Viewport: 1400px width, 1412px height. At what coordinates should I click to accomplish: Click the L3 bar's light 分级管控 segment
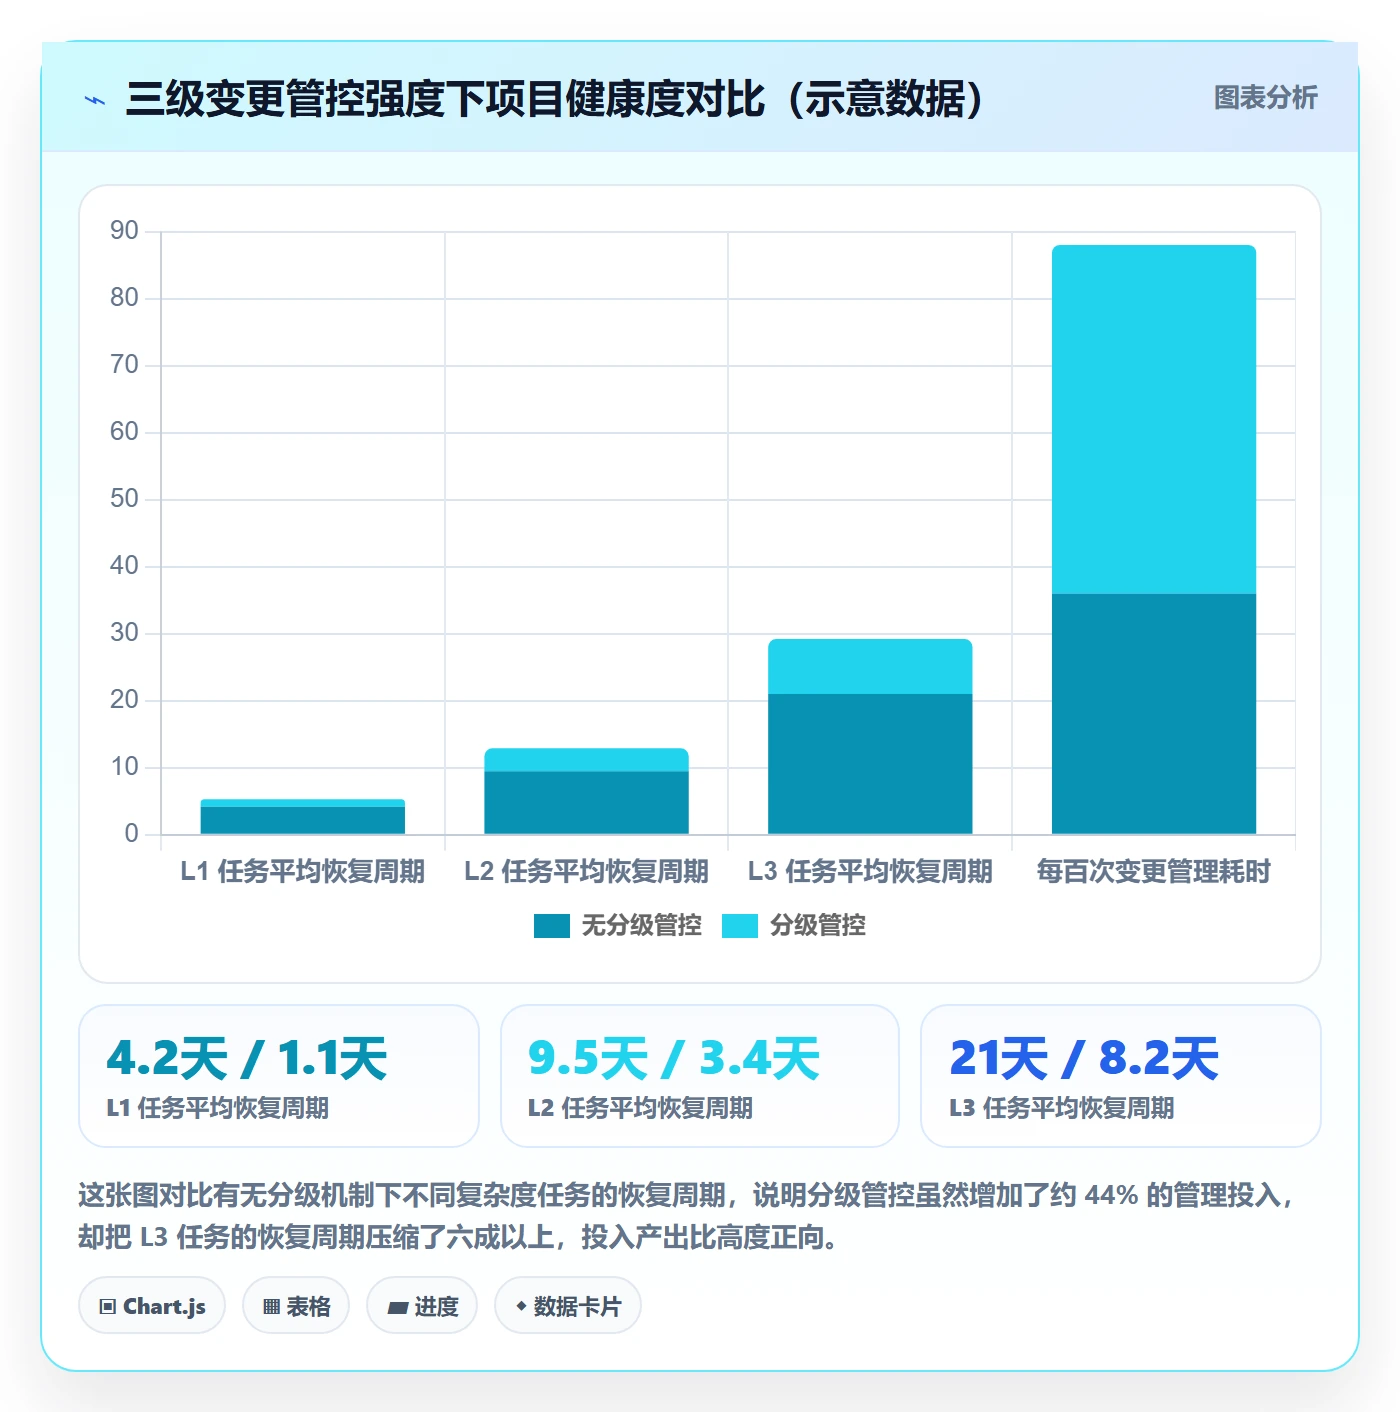click(x=870, y=666)
